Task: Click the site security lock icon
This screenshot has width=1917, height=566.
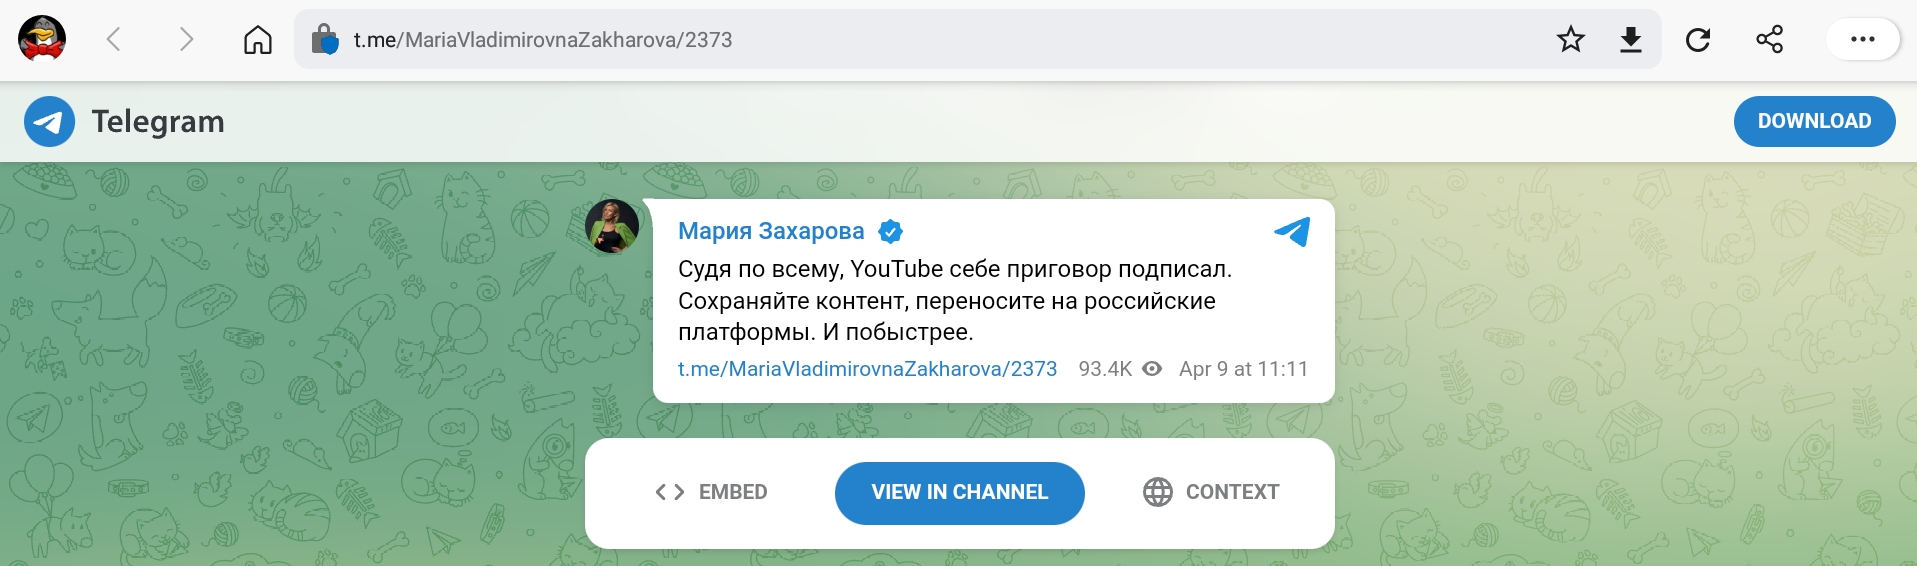Action: (x=325, y=40)
